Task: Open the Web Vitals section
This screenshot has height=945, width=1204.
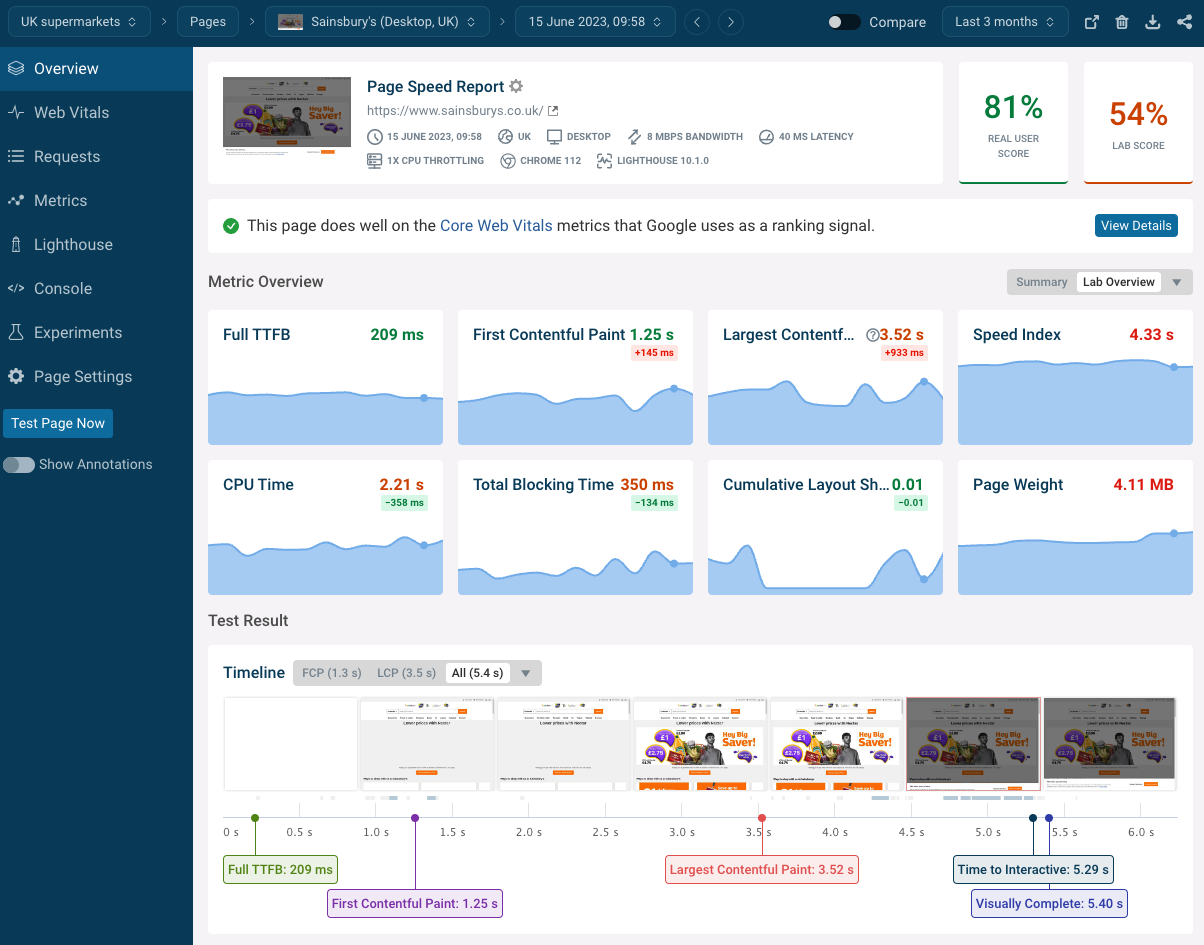Action: (96, 112)
